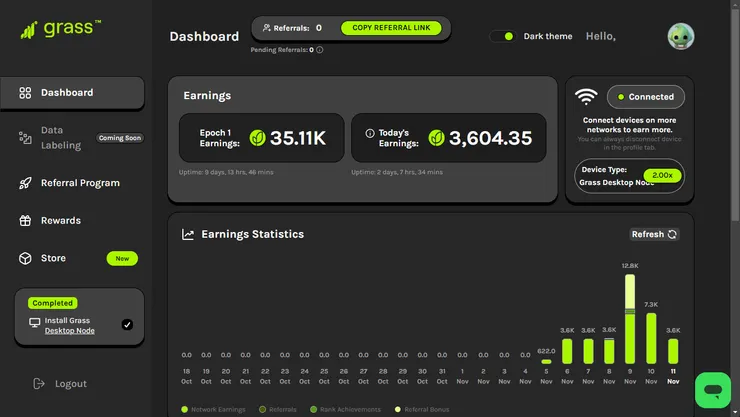Click the 35.11K Epoch earnings value

[298, 138]
